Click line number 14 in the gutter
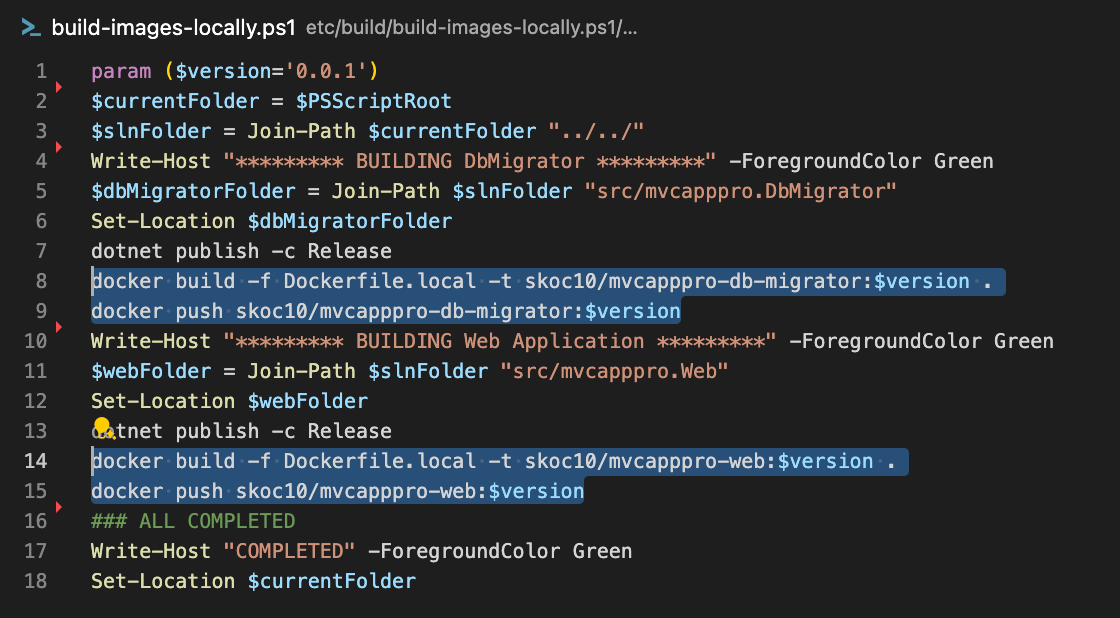This screenshot has height=618, width=1120. pos(36,461)
